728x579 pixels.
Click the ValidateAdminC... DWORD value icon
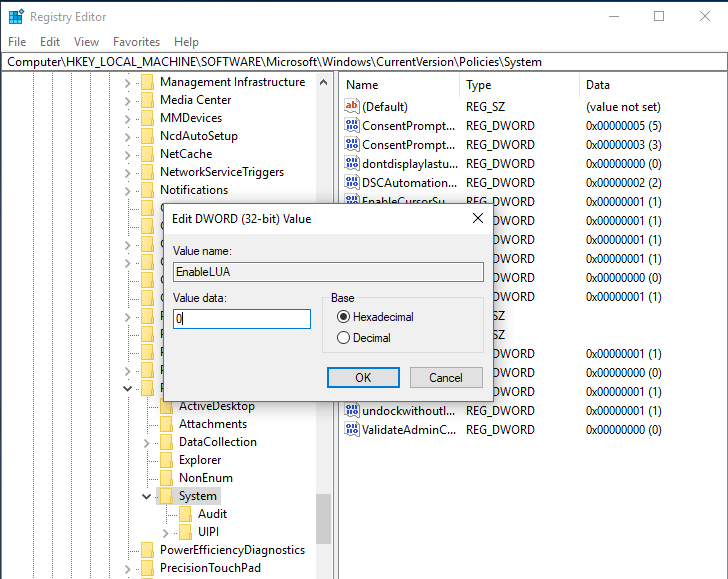351,429
